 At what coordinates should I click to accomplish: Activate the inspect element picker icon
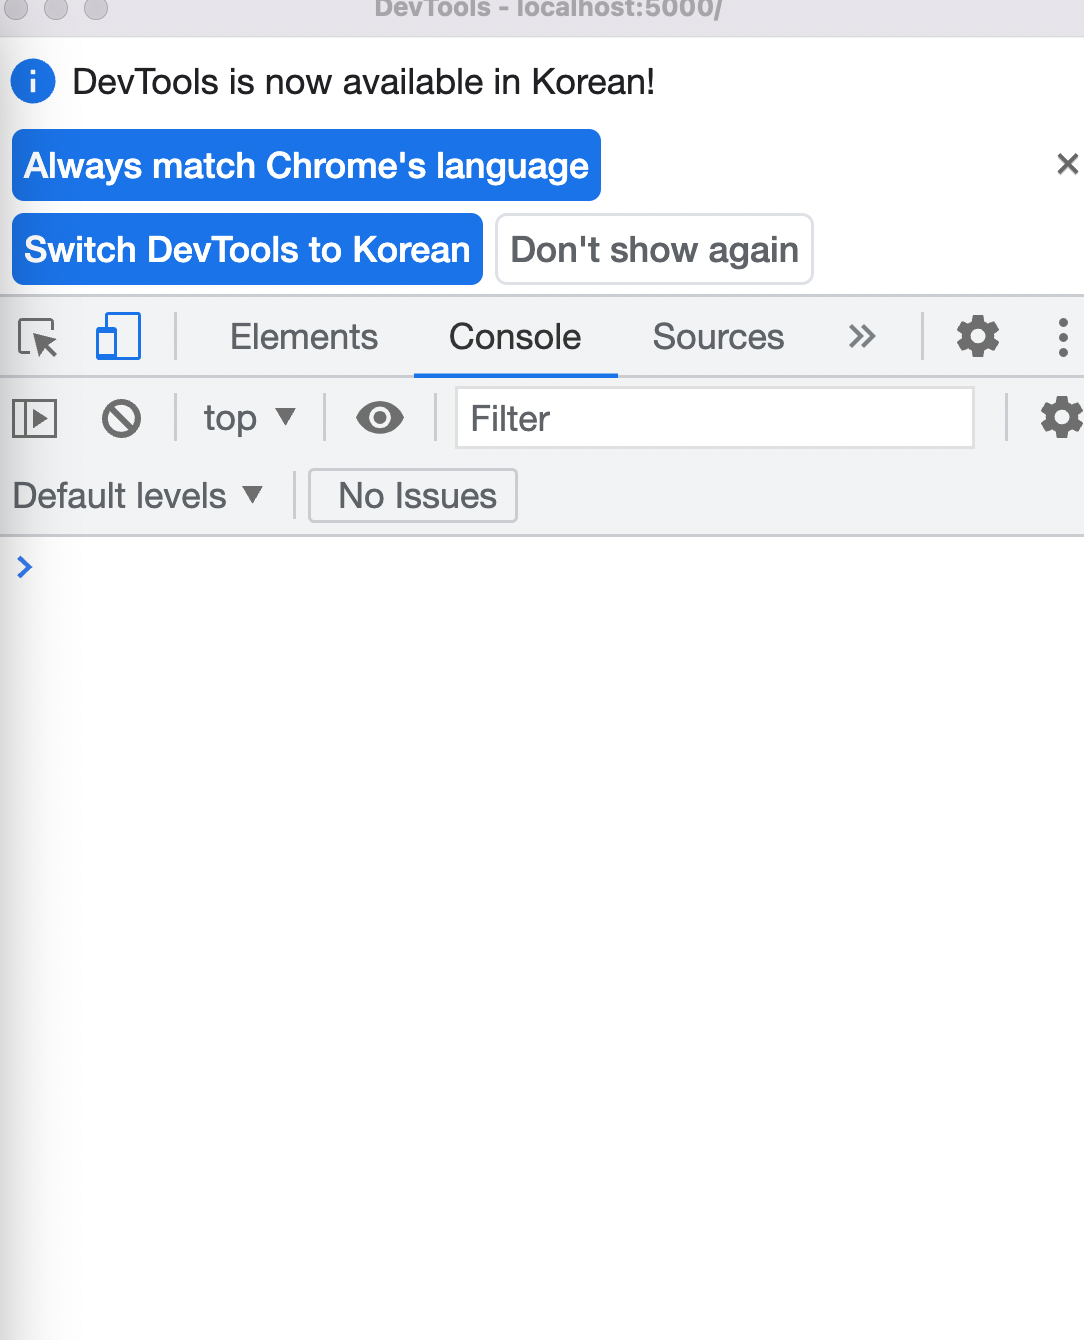(38, 337)
